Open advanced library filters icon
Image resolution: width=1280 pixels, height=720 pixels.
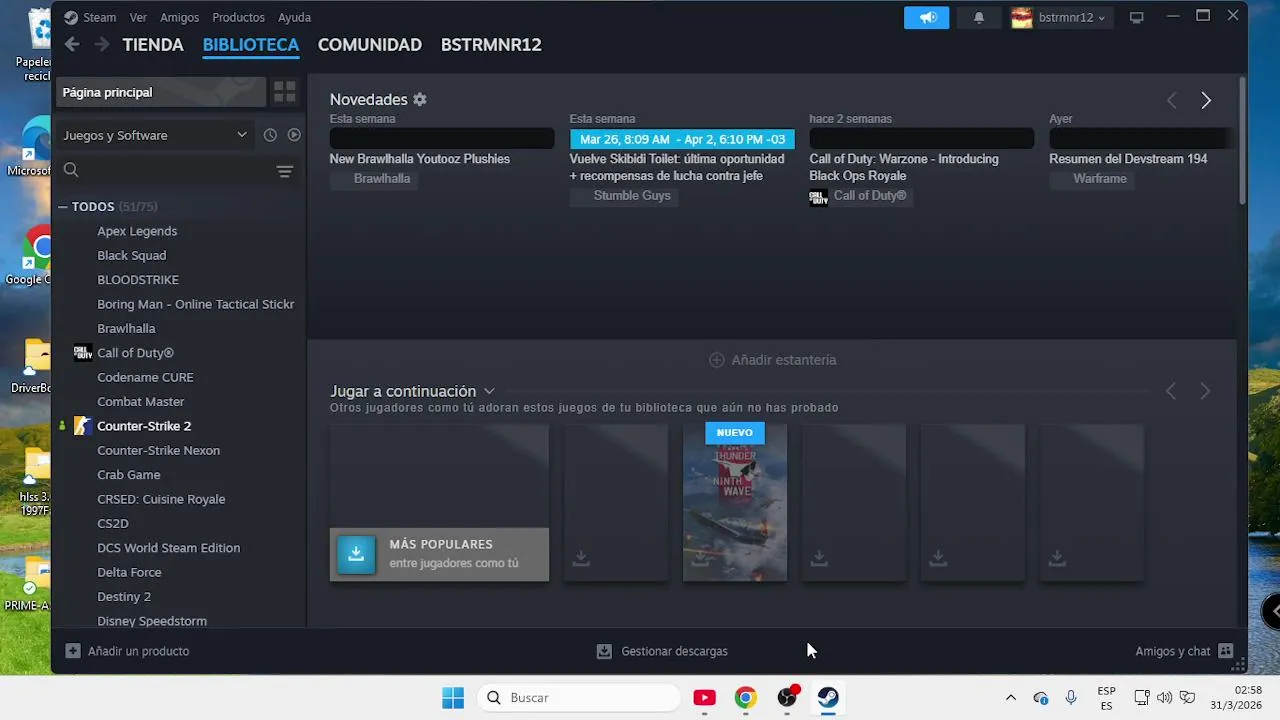(x=285, y=171)
